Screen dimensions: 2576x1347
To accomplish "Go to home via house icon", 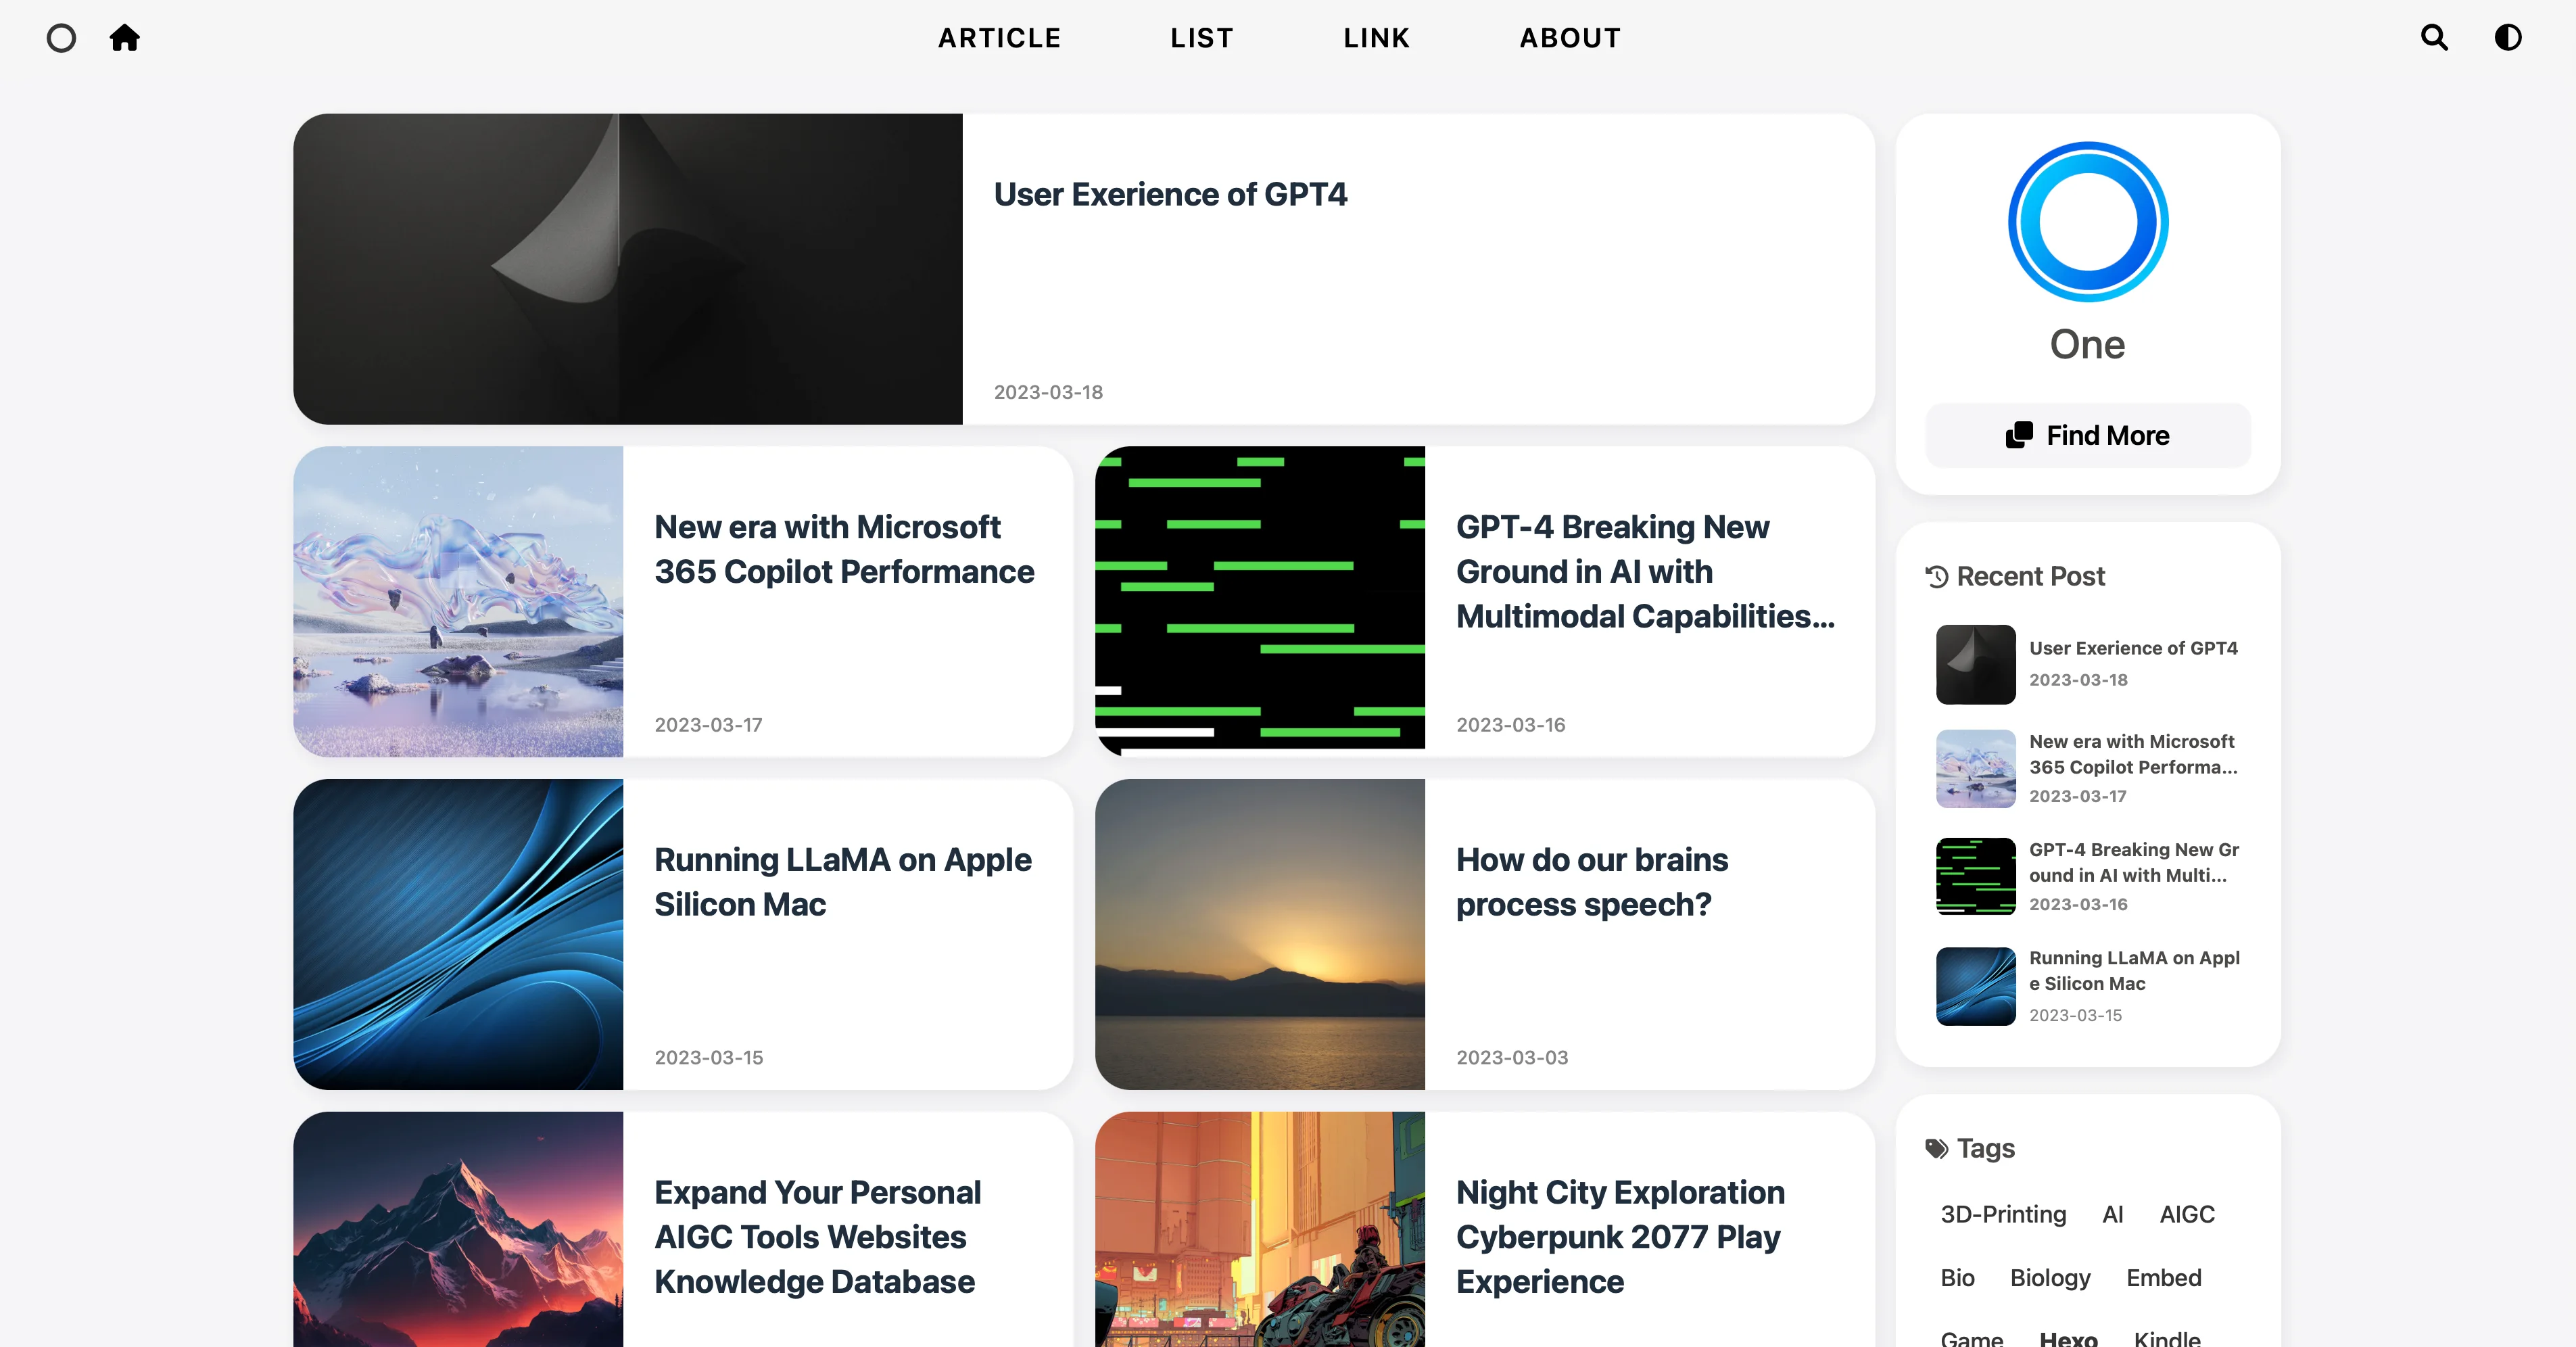I will (124, 38).
